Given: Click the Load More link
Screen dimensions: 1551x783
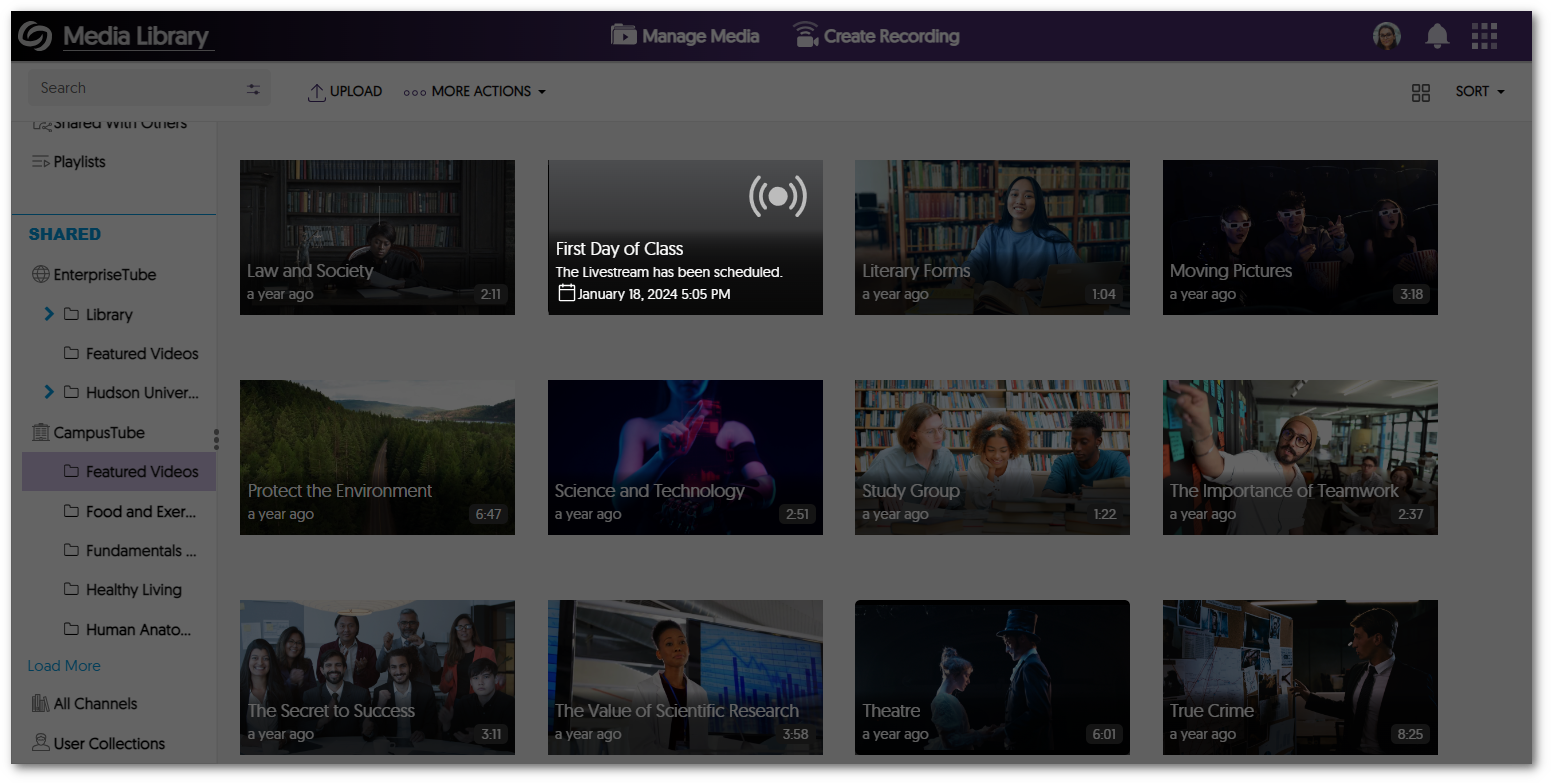Looking at the screenshot, I should click(64, 665).
